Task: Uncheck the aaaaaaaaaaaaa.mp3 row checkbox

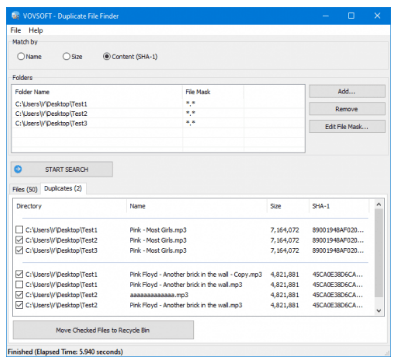Action: 19,295
